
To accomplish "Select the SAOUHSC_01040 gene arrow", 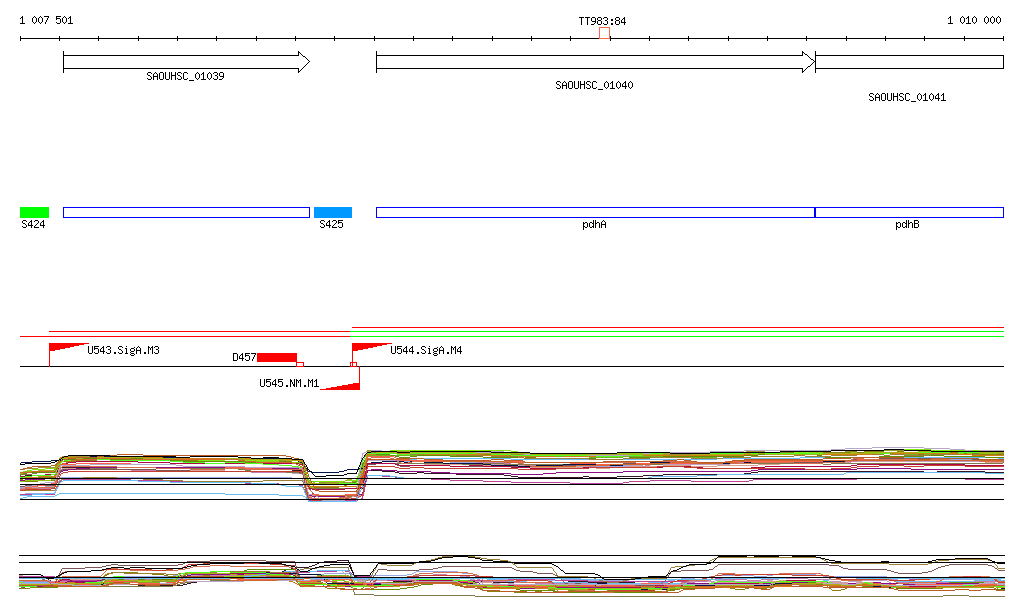I will pyautogui.click(x=595, y=62).
